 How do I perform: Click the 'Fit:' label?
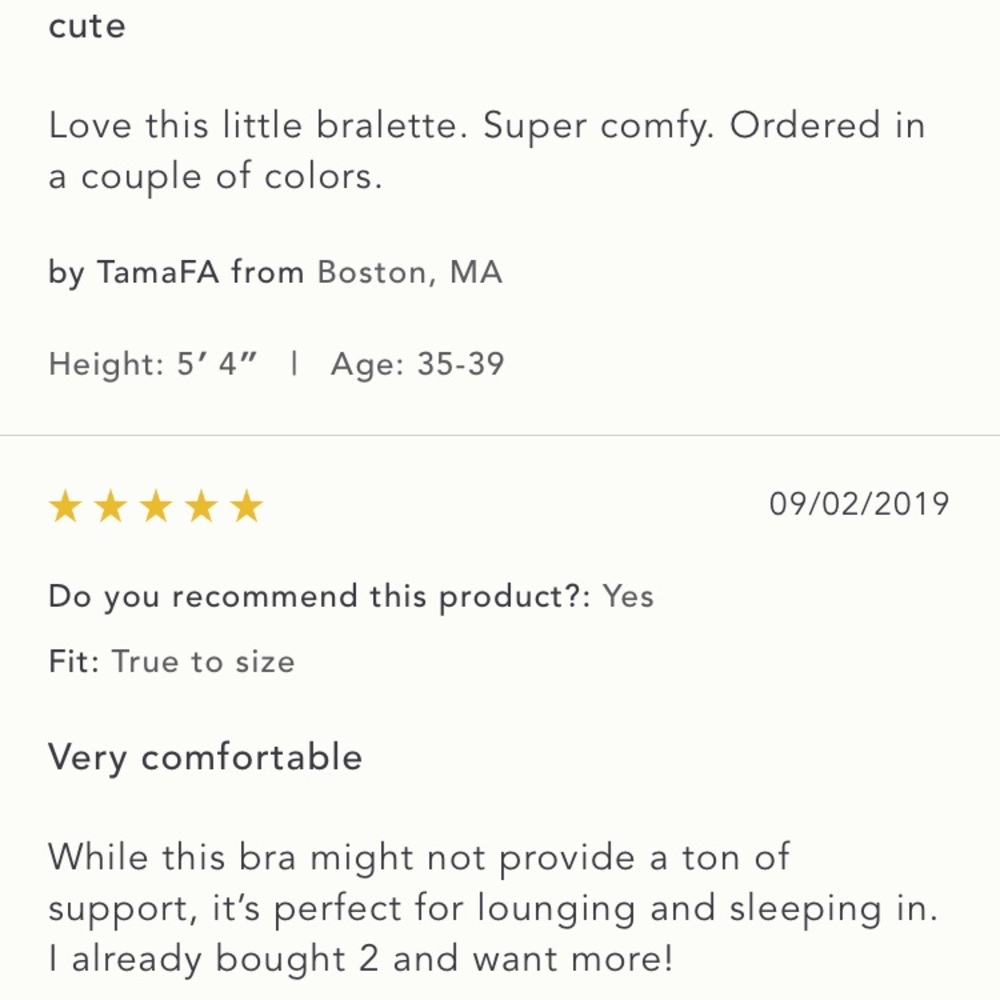pos(73,661)
